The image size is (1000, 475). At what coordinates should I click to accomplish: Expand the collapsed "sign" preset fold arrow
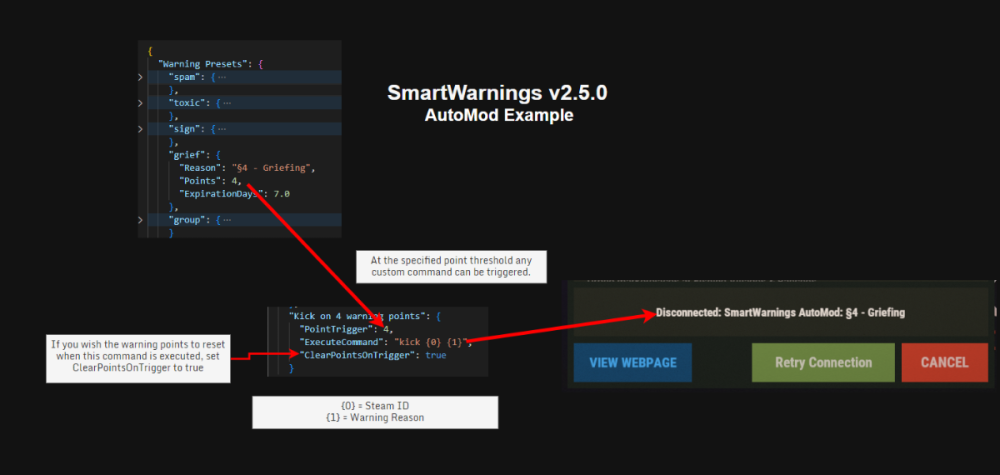141,129
